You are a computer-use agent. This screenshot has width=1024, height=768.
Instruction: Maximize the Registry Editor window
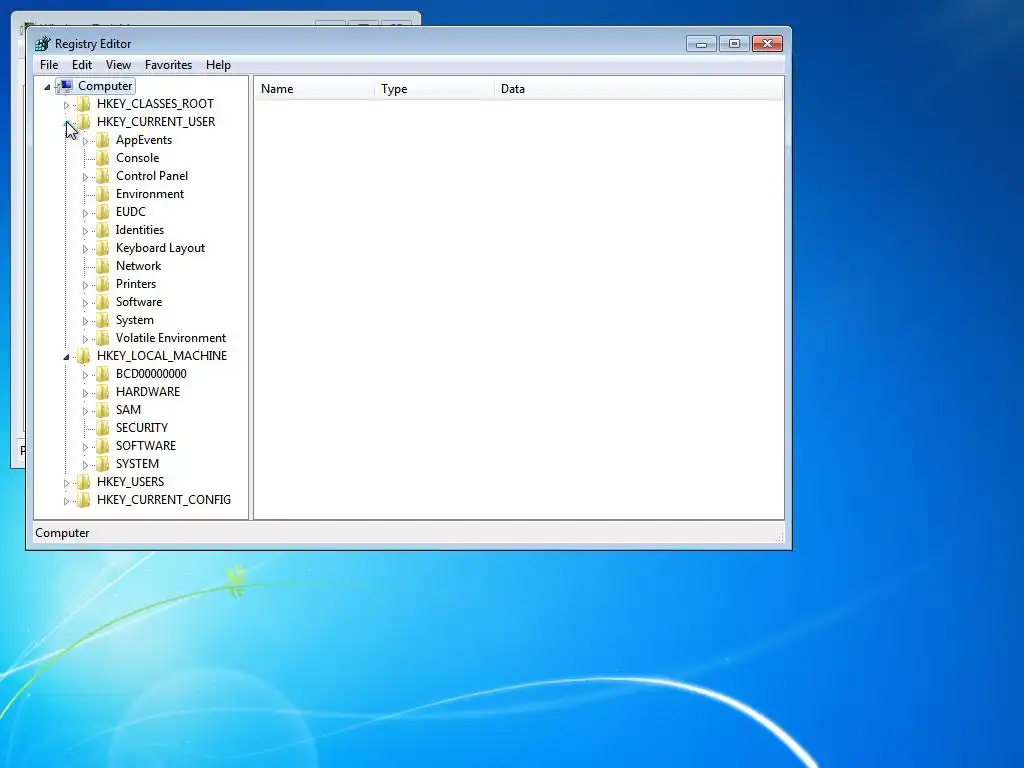click(x=734, y=44)
